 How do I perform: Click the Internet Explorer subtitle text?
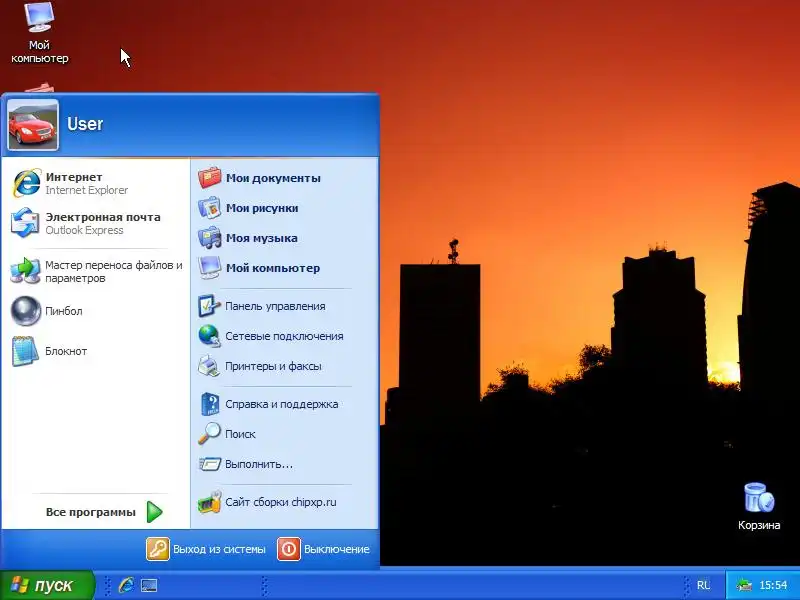pyautogui.click(x=87, y=190)
